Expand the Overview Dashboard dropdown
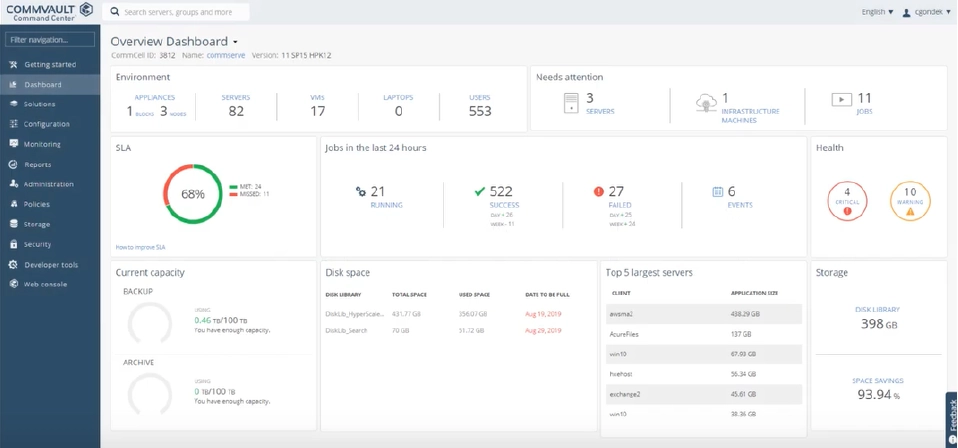Image resolution: width=958 pixels, height=448 pixels. click(236, 42)
